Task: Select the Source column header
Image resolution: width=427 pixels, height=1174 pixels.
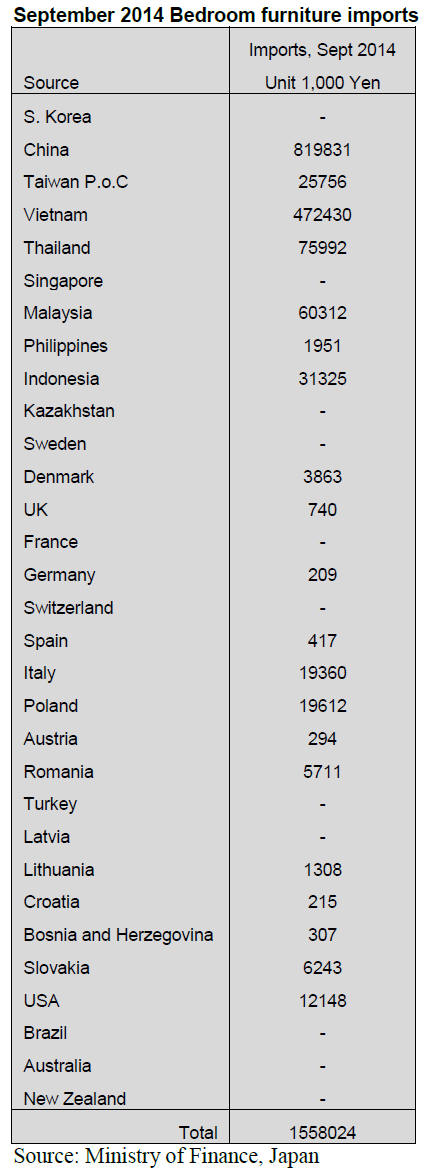Action: [51, 83]
